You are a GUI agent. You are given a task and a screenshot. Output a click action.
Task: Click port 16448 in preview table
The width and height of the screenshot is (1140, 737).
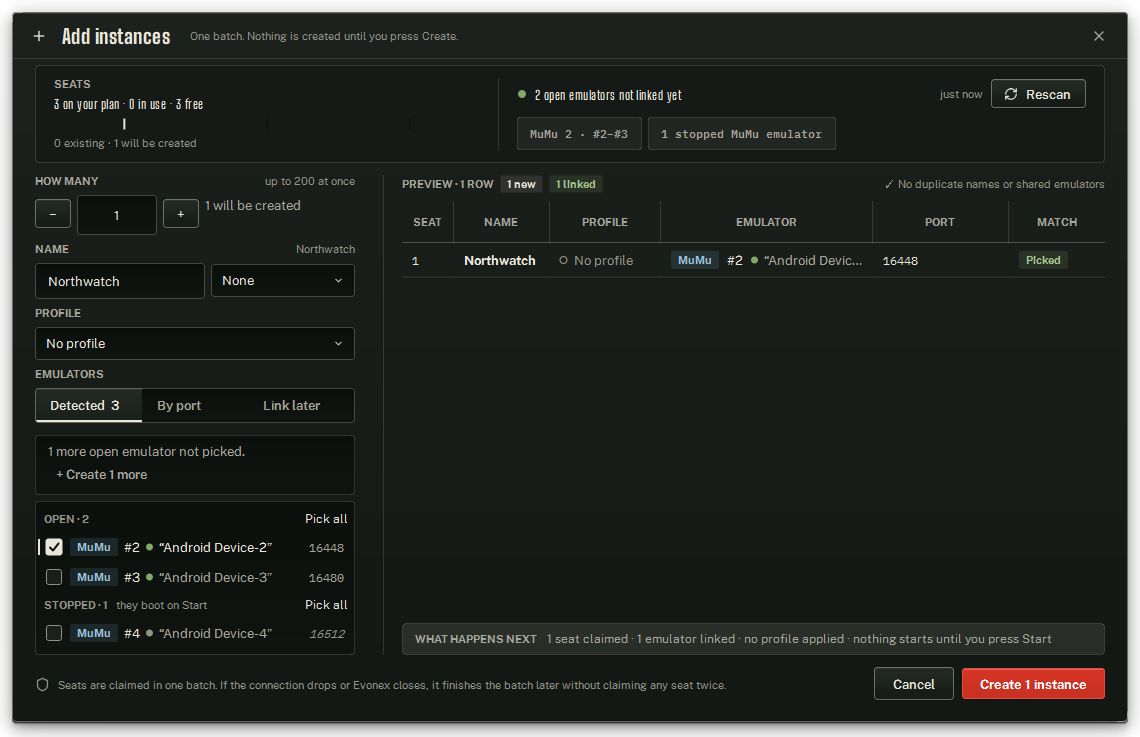click(900, 261)
